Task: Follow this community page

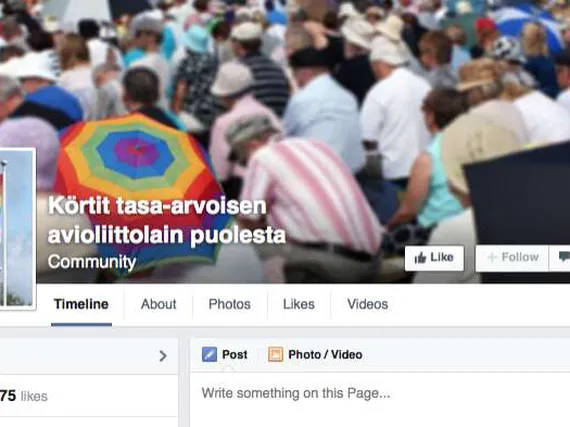Action: [512, 258]
